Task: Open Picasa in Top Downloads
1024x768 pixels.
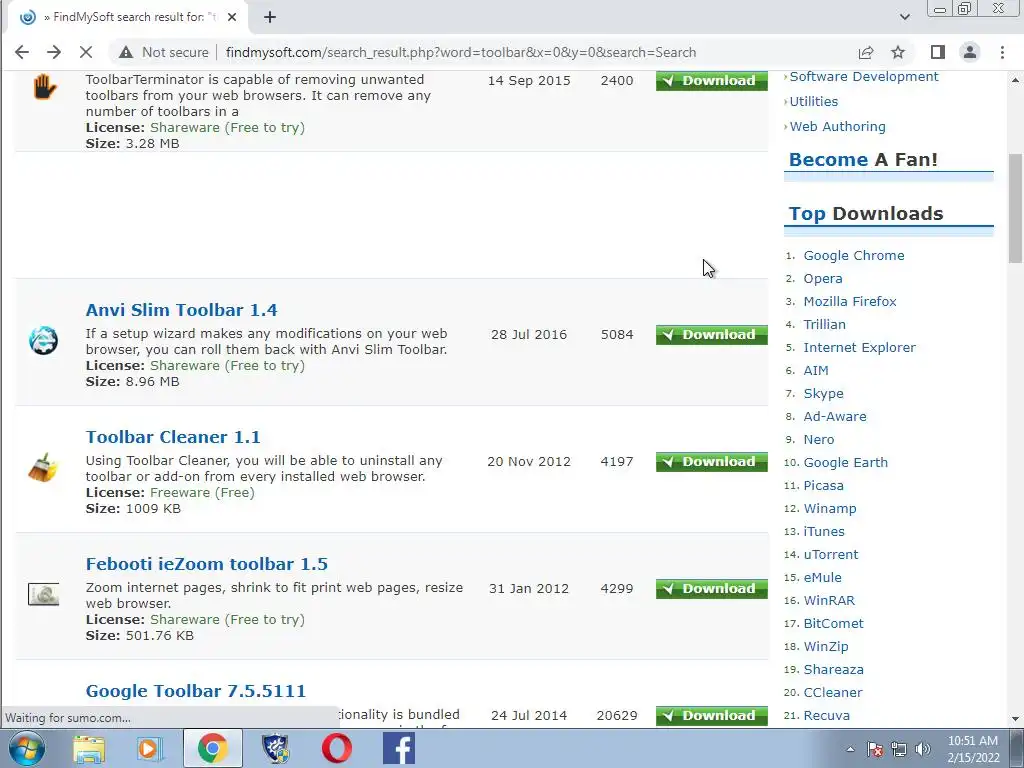Action: point(824,485)
